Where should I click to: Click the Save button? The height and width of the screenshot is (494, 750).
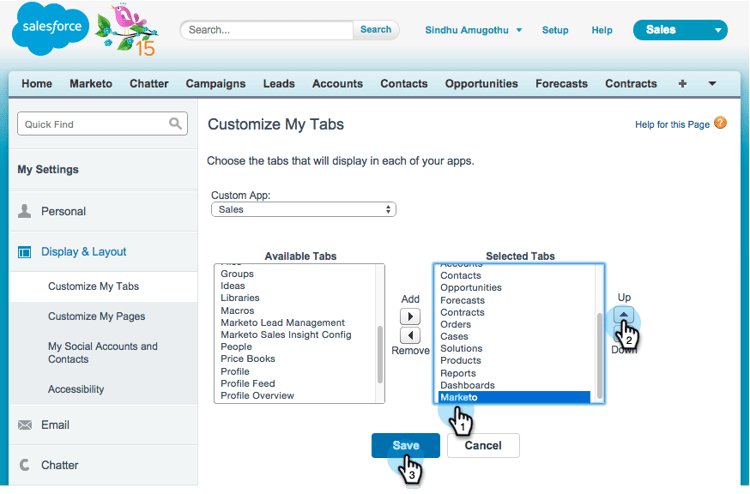click(406, 445)
